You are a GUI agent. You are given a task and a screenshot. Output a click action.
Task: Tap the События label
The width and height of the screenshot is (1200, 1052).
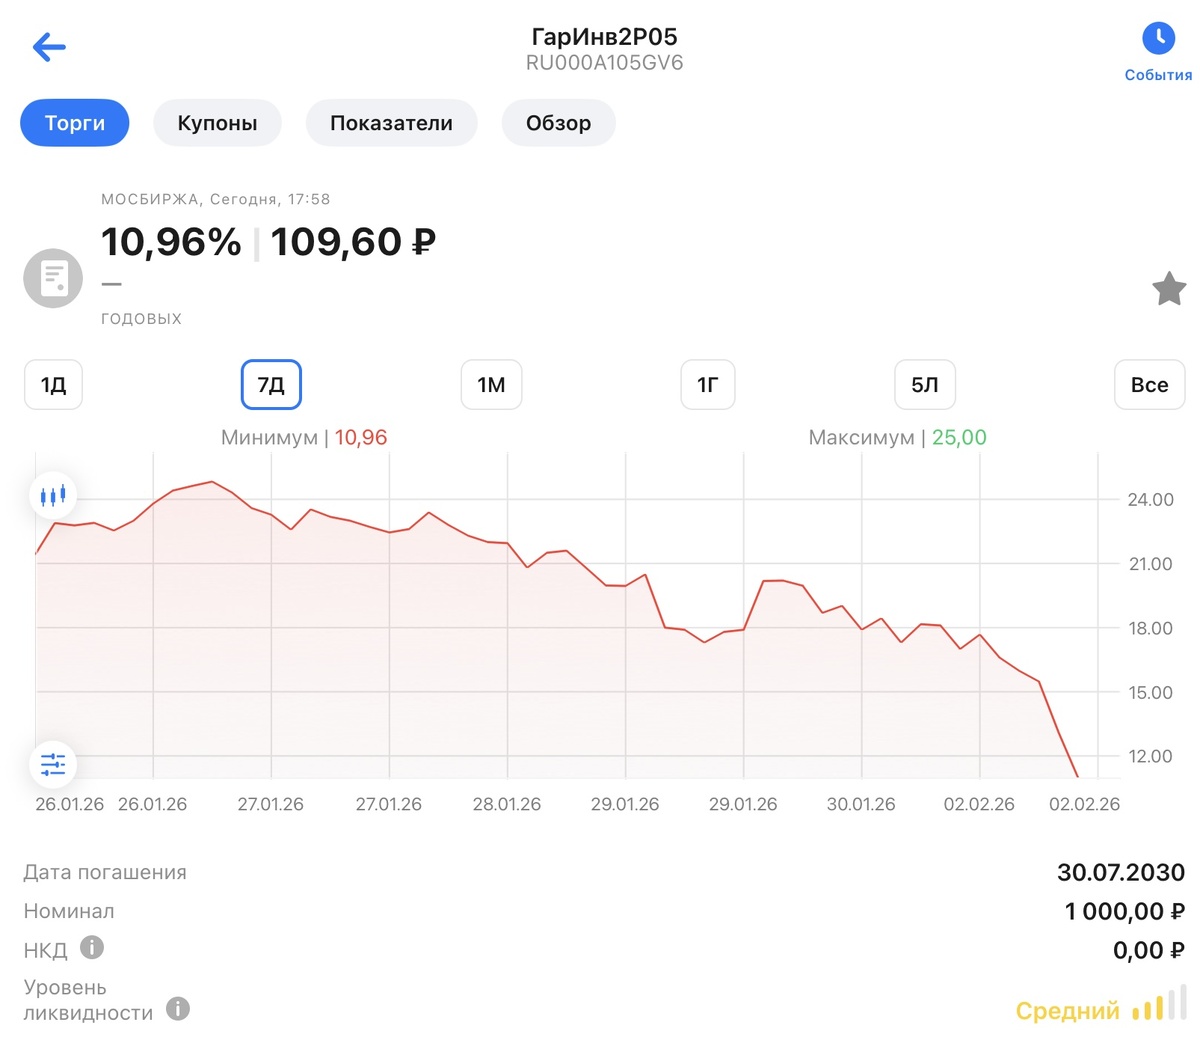1158,75
